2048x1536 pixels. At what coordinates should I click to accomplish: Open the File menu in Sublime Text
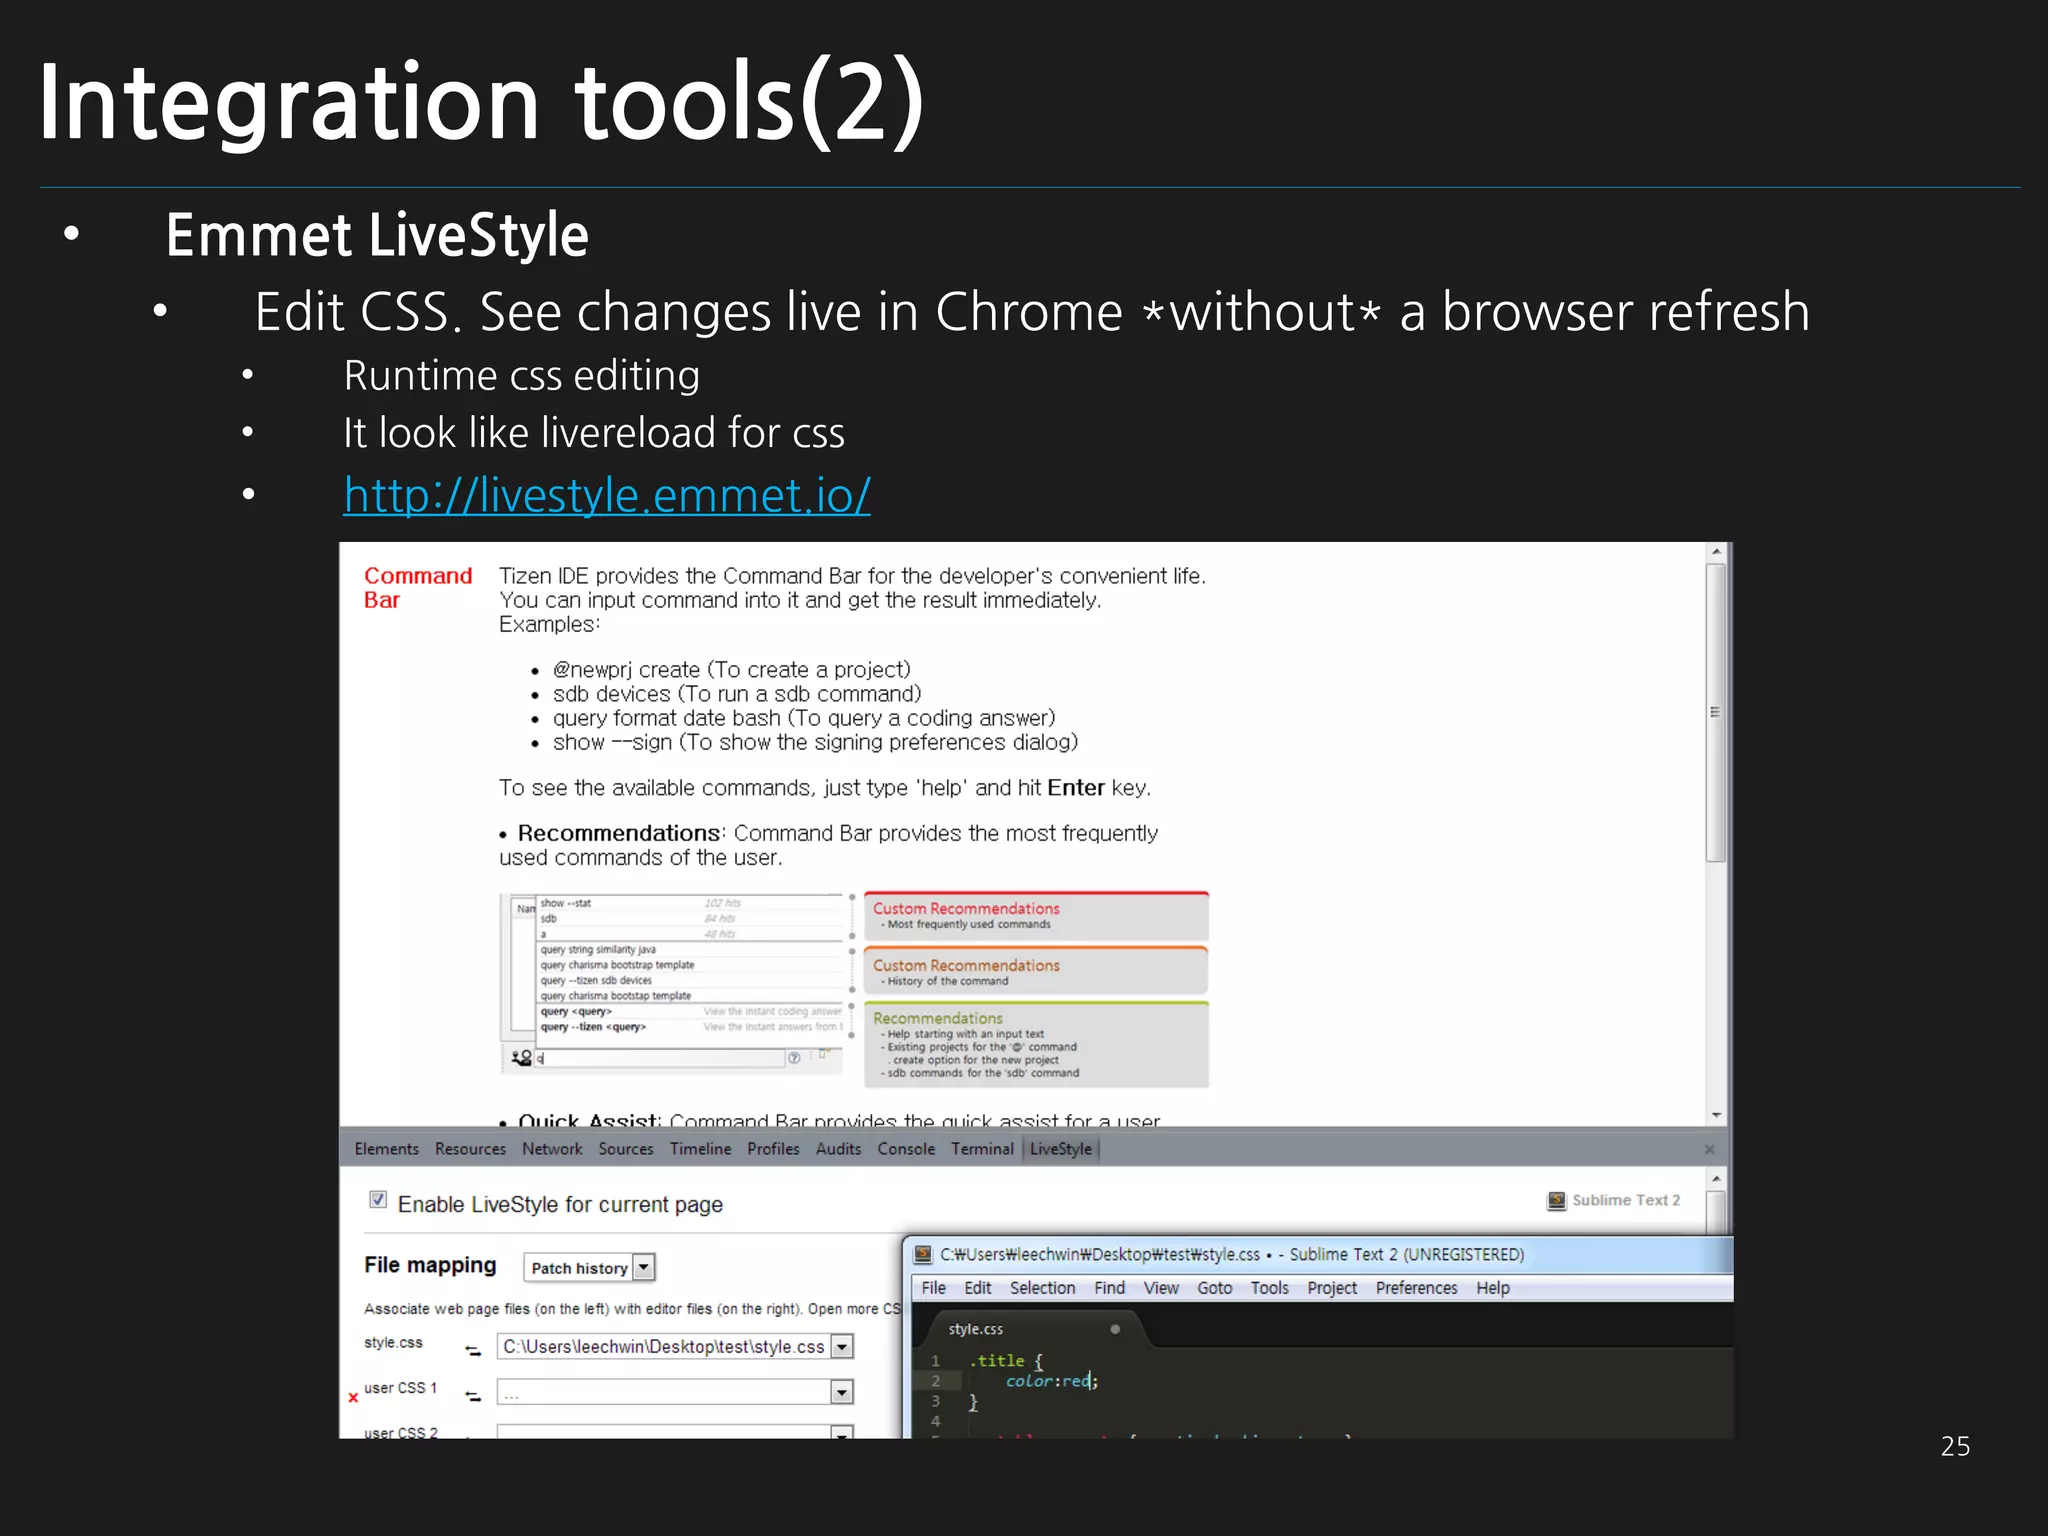(x=933, y=1288)
